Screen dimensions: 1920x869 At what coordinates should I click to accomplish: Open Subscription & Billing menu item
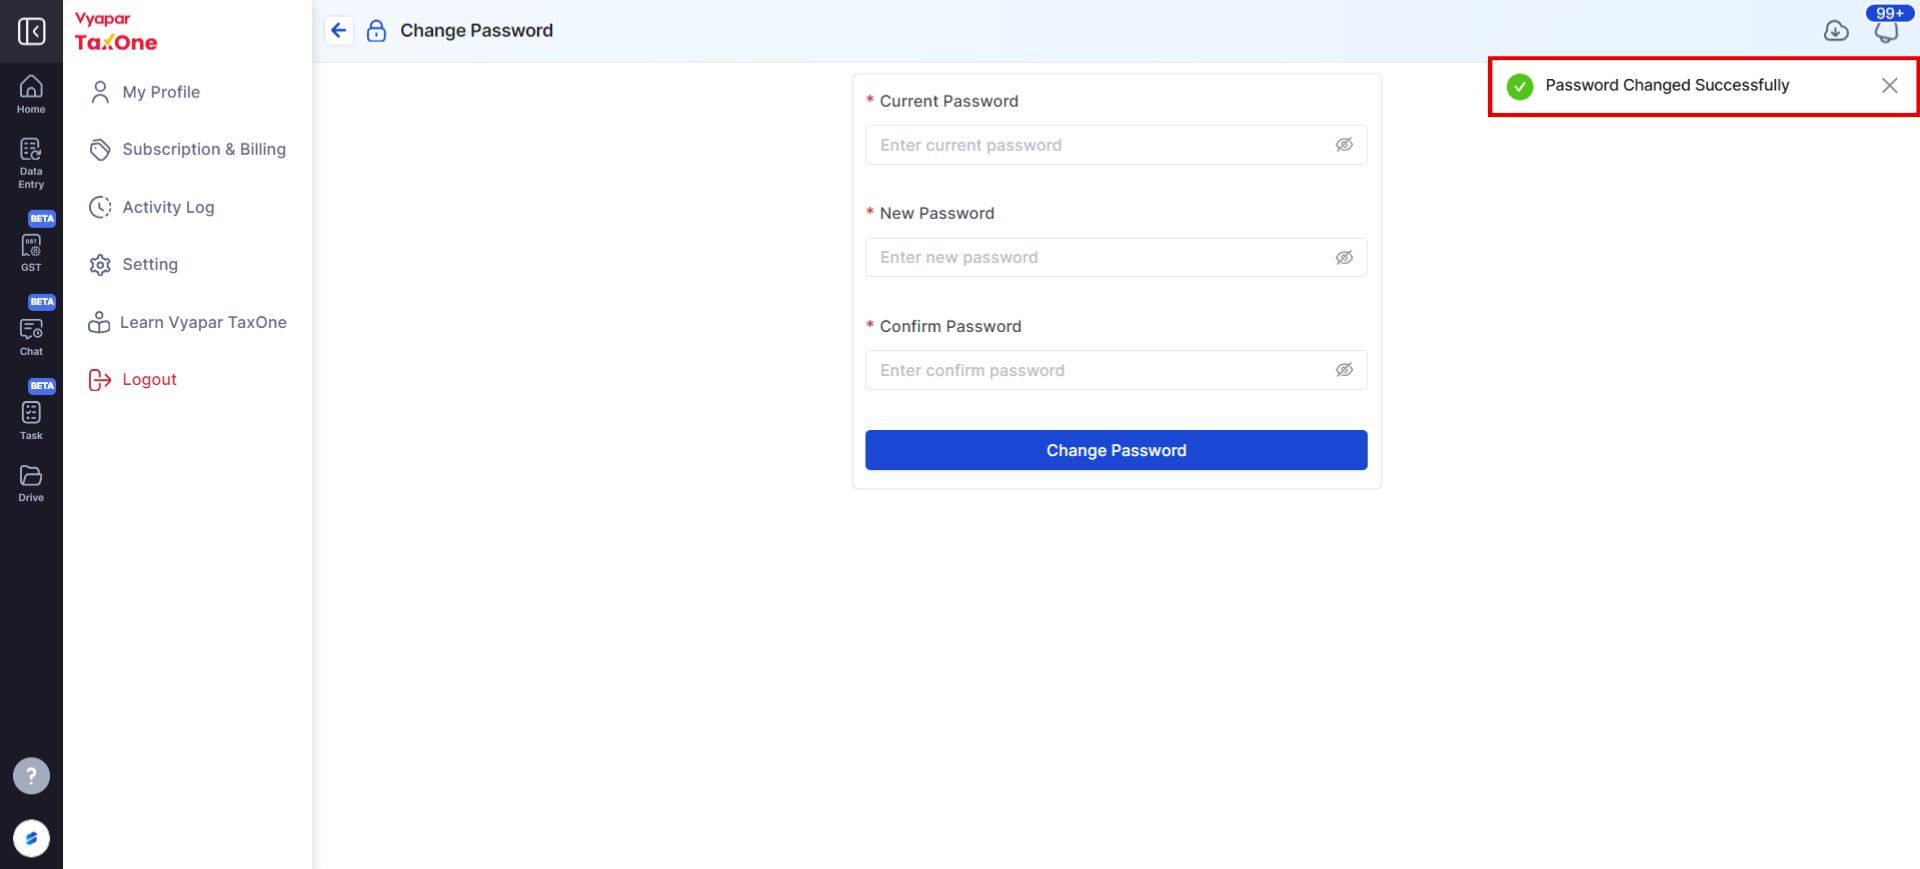pyautogui.click(x=187, y=150)
